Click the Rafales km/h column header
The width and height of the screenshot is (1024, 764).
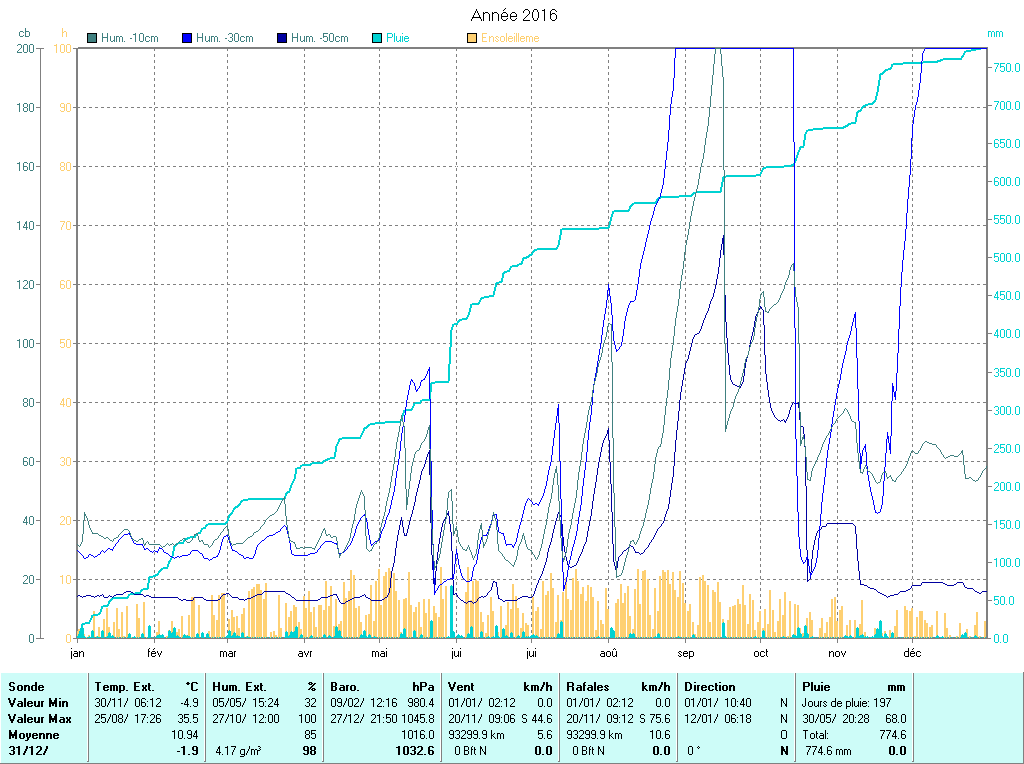[589, 687]
